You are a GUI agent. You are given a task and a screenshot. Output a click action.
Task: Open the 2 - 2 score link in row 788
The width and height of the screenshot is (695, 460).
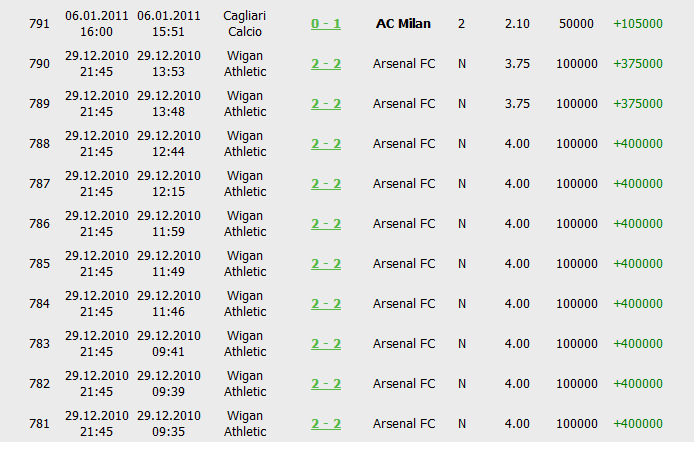325,144
